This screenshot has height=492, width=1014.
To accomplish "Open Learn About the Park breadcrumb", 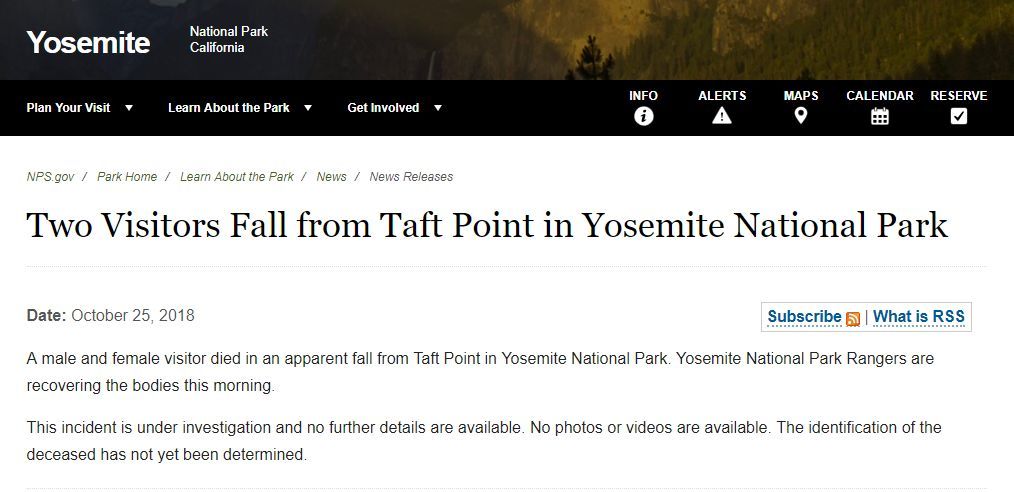I will tap(237, 177).
